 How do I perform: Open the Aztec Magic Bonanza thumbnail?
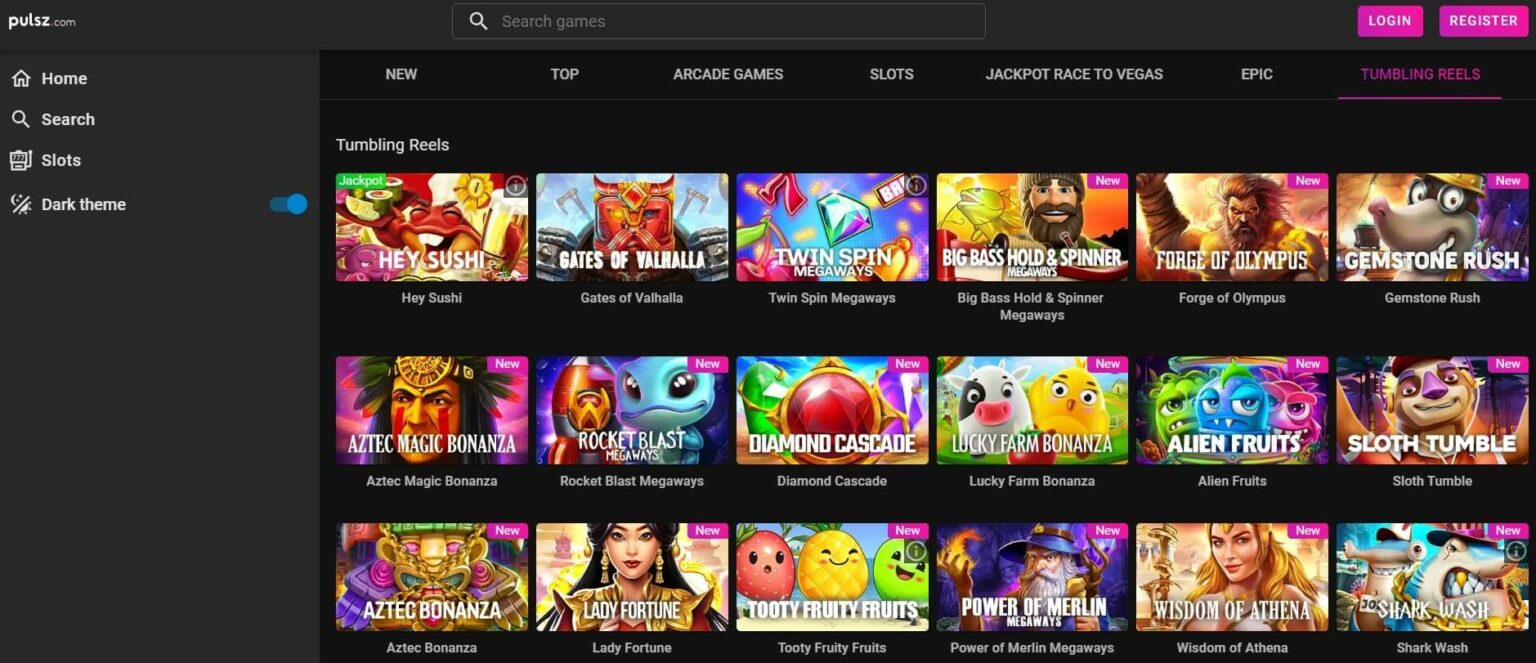(432, 410)
